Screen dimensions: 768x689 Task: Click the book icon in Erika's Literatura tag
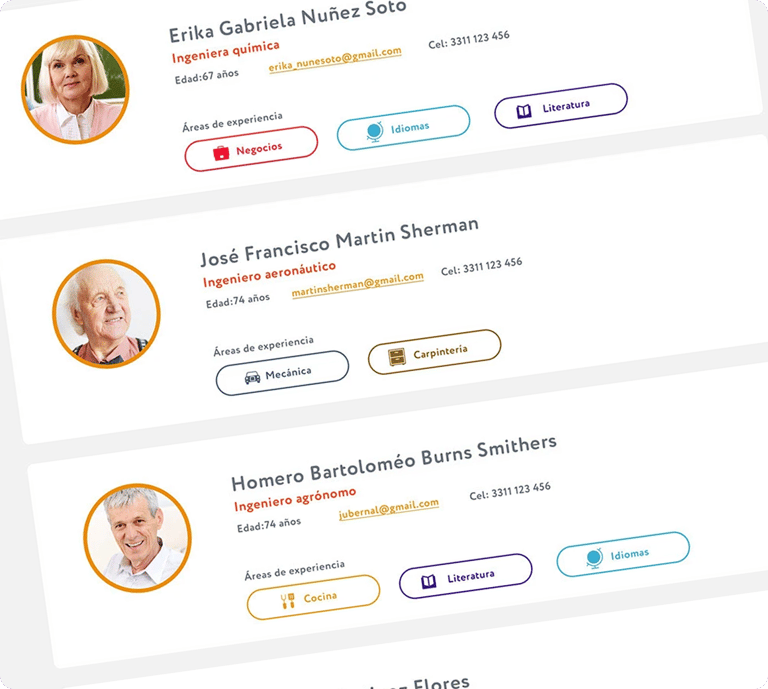(x=523, y=112)
